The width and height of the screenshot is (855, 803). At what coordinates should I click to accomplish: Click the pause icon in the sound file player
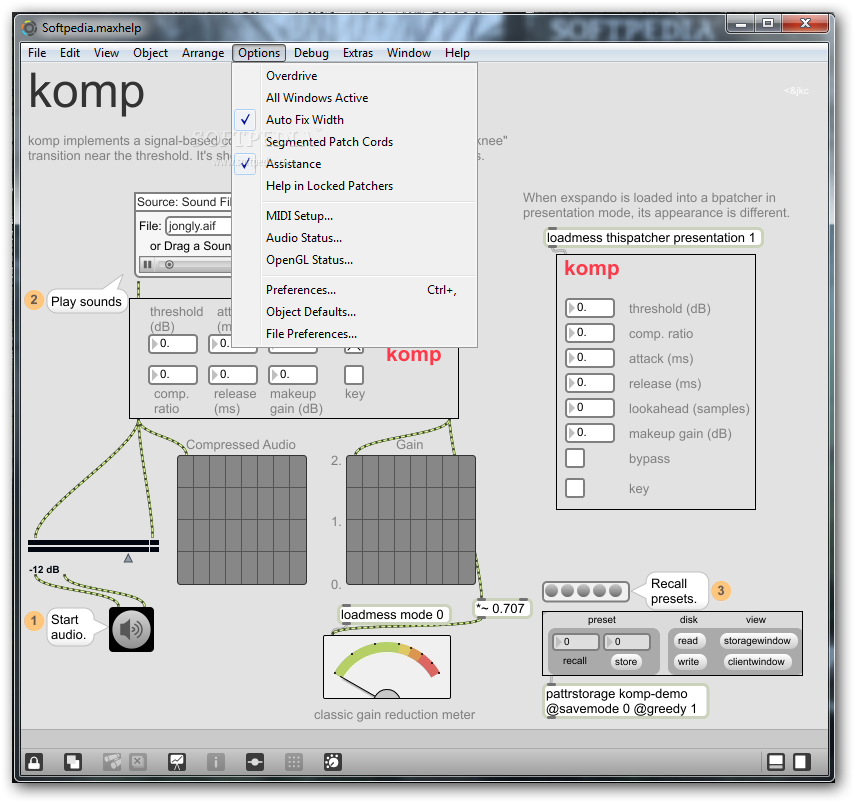[x=147, y=264]
